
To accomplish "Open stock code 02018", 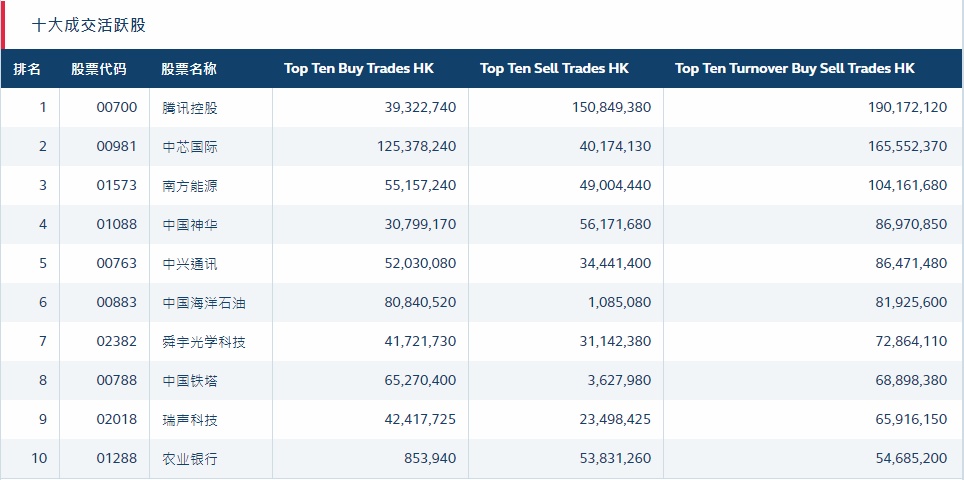I will [117, 420].
